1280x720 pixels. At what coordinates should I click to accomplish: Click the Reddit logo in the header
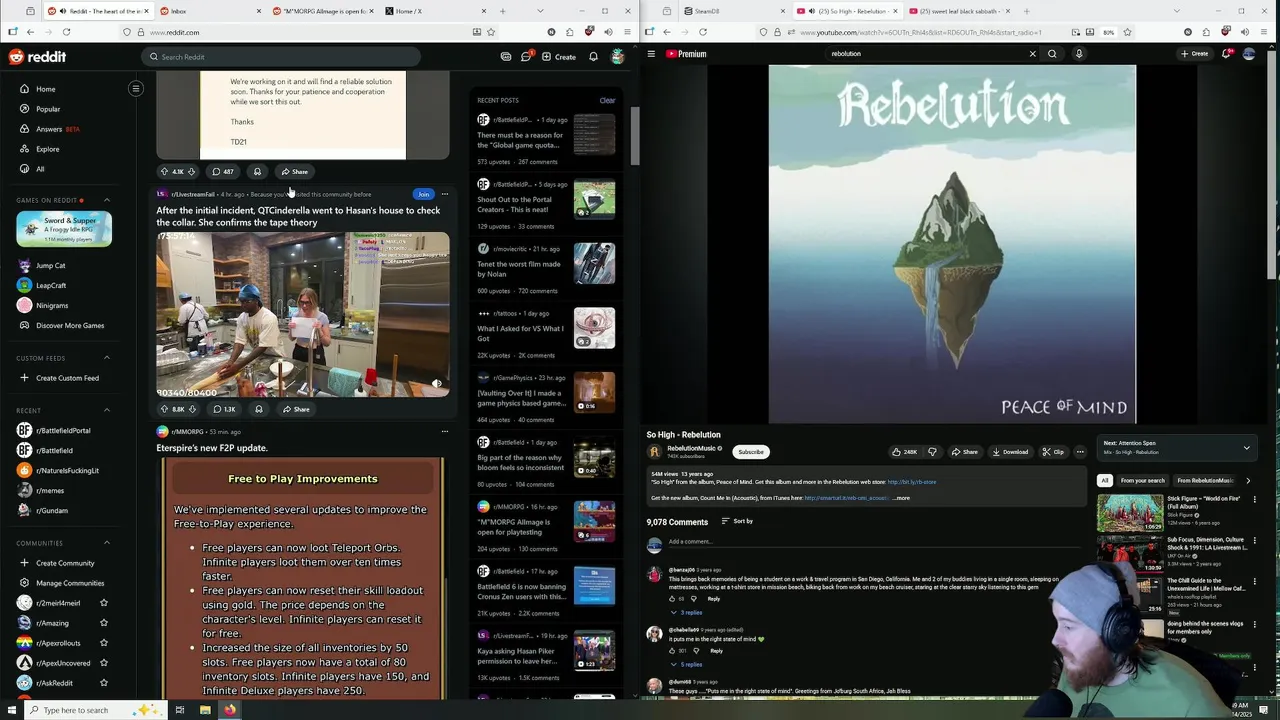[37, 57]
